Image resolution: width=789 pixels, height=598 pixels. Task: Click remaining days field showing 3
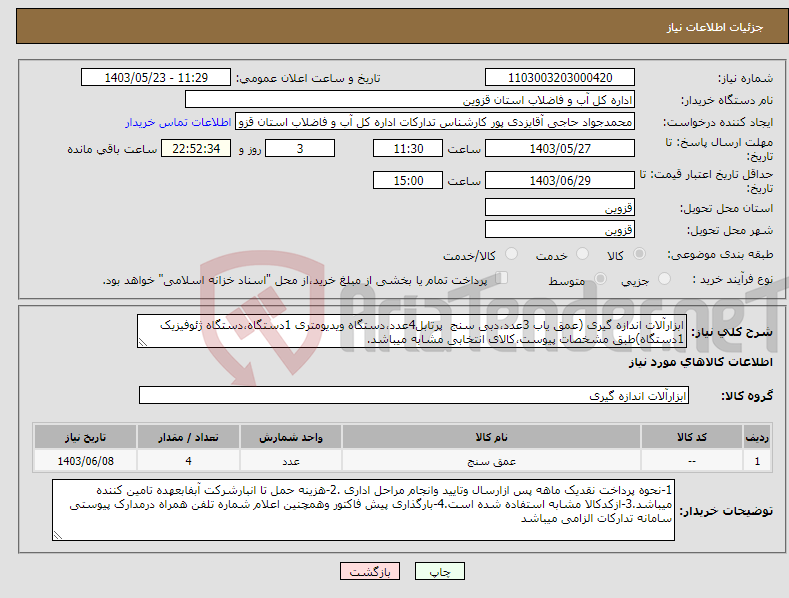(x=300, y=148)
